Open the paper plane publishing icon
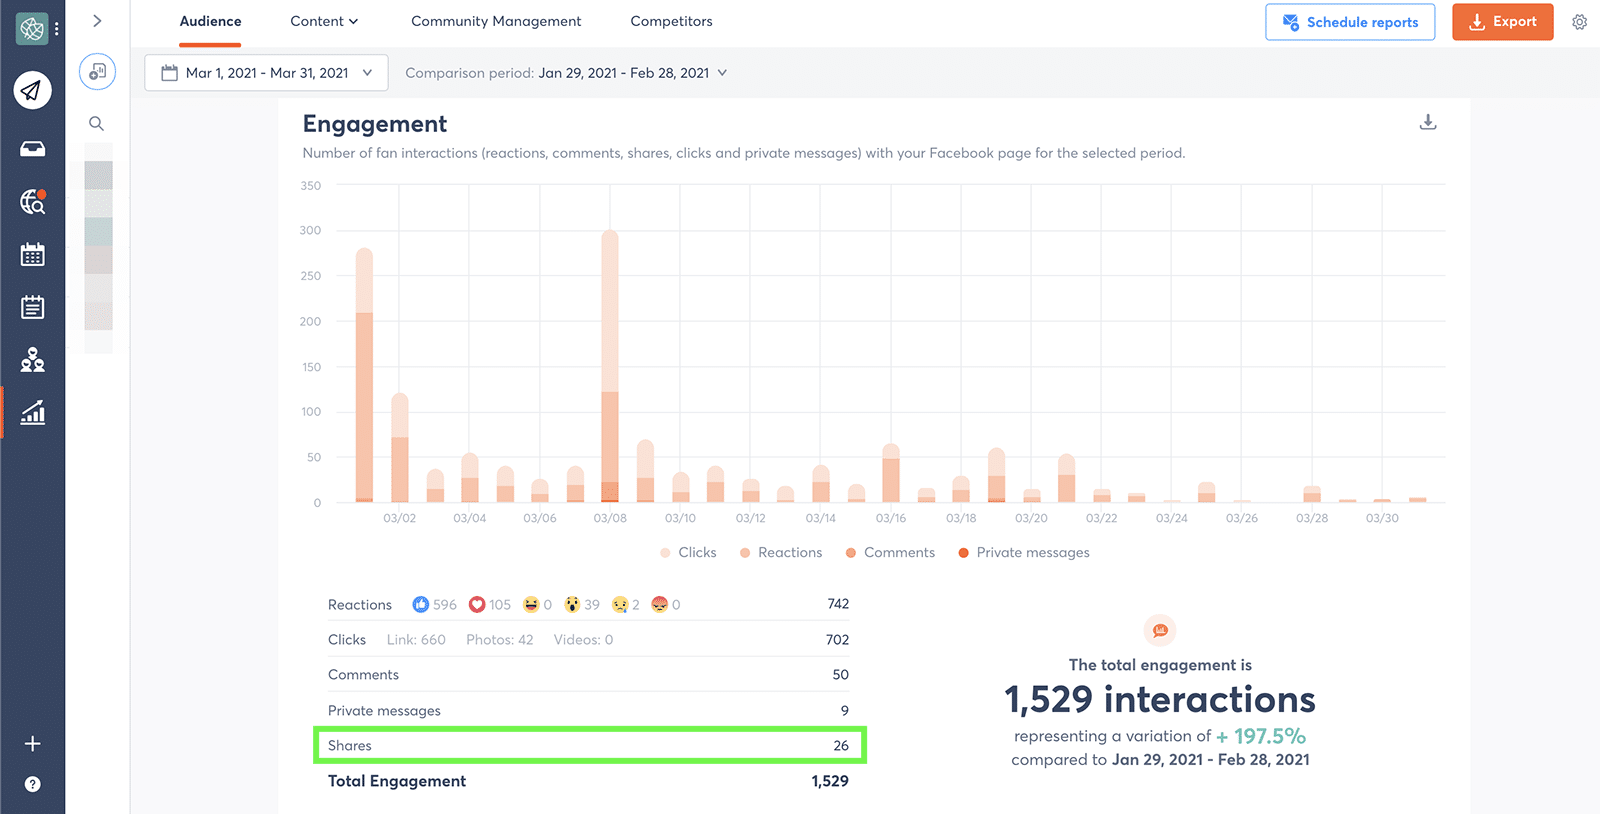 click(32, 90)
